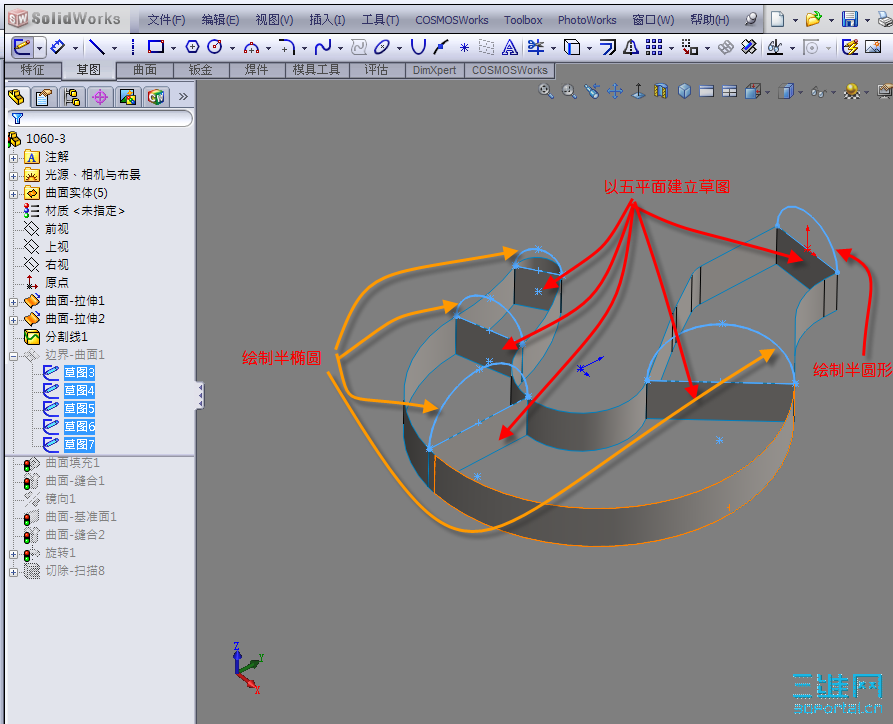Click the Sketch Picture icon
This screenshot has width=893, height=724.
pyautogui.click(x=873, y=47)
